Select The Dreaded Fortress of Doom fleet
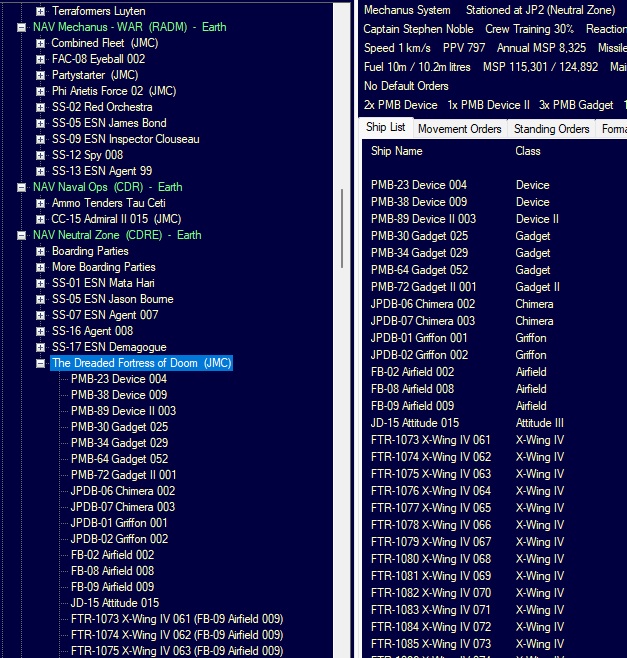The height and width of the screenshot is (658, 627). pyautogui.click(x=141, y=363)
